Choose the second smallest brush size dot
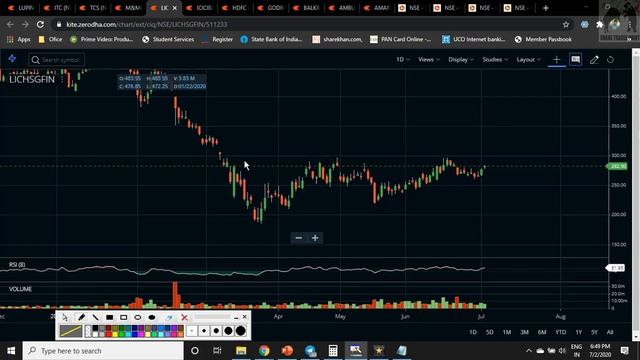This screenshot has height=360, width=640. point(204,331)
